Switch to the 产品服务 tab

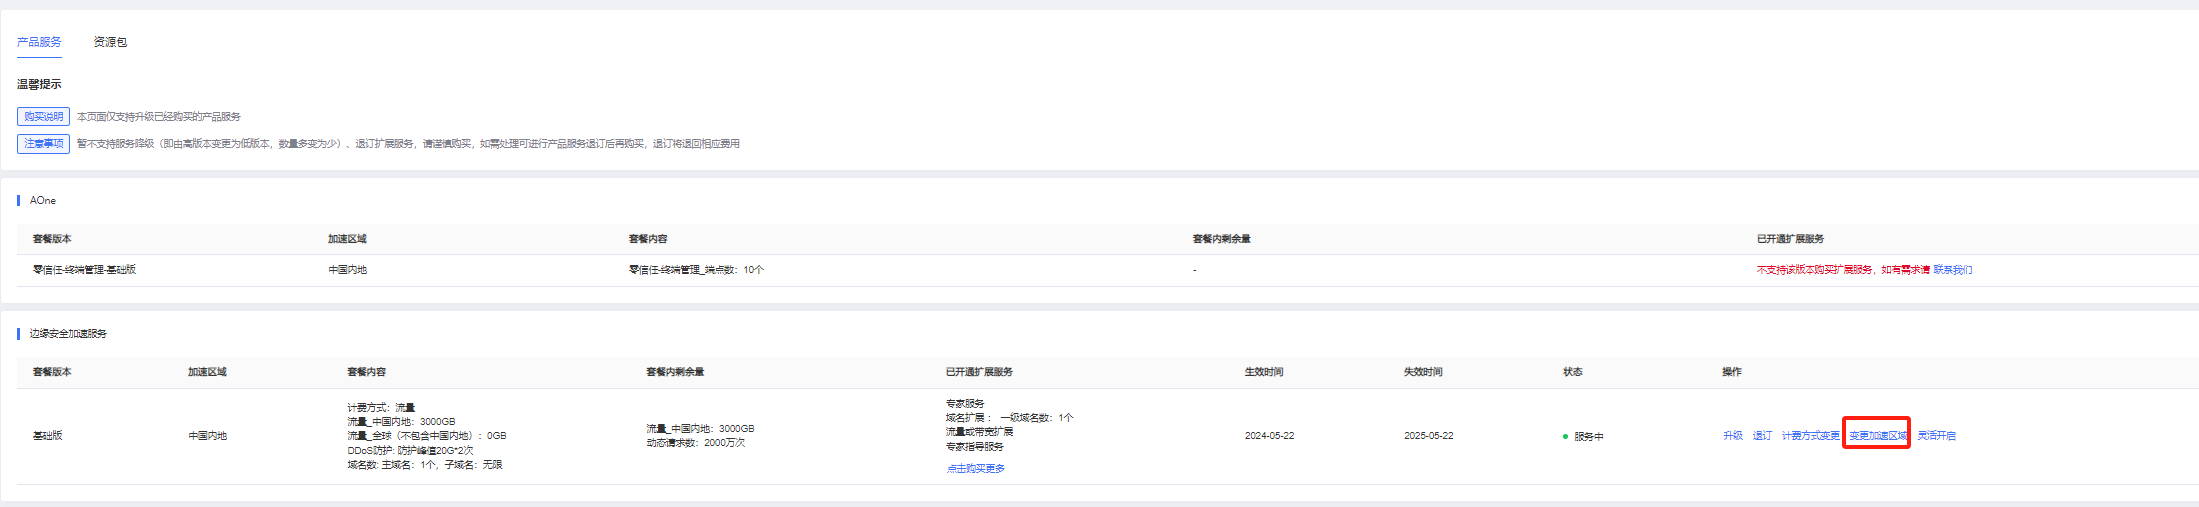click(x=39, y=42)
